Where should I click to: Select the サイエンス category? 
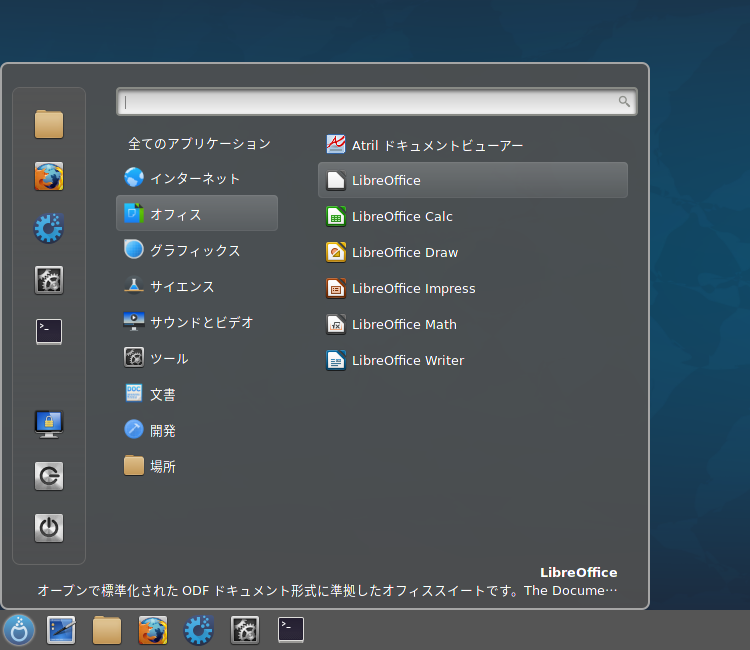197,286
